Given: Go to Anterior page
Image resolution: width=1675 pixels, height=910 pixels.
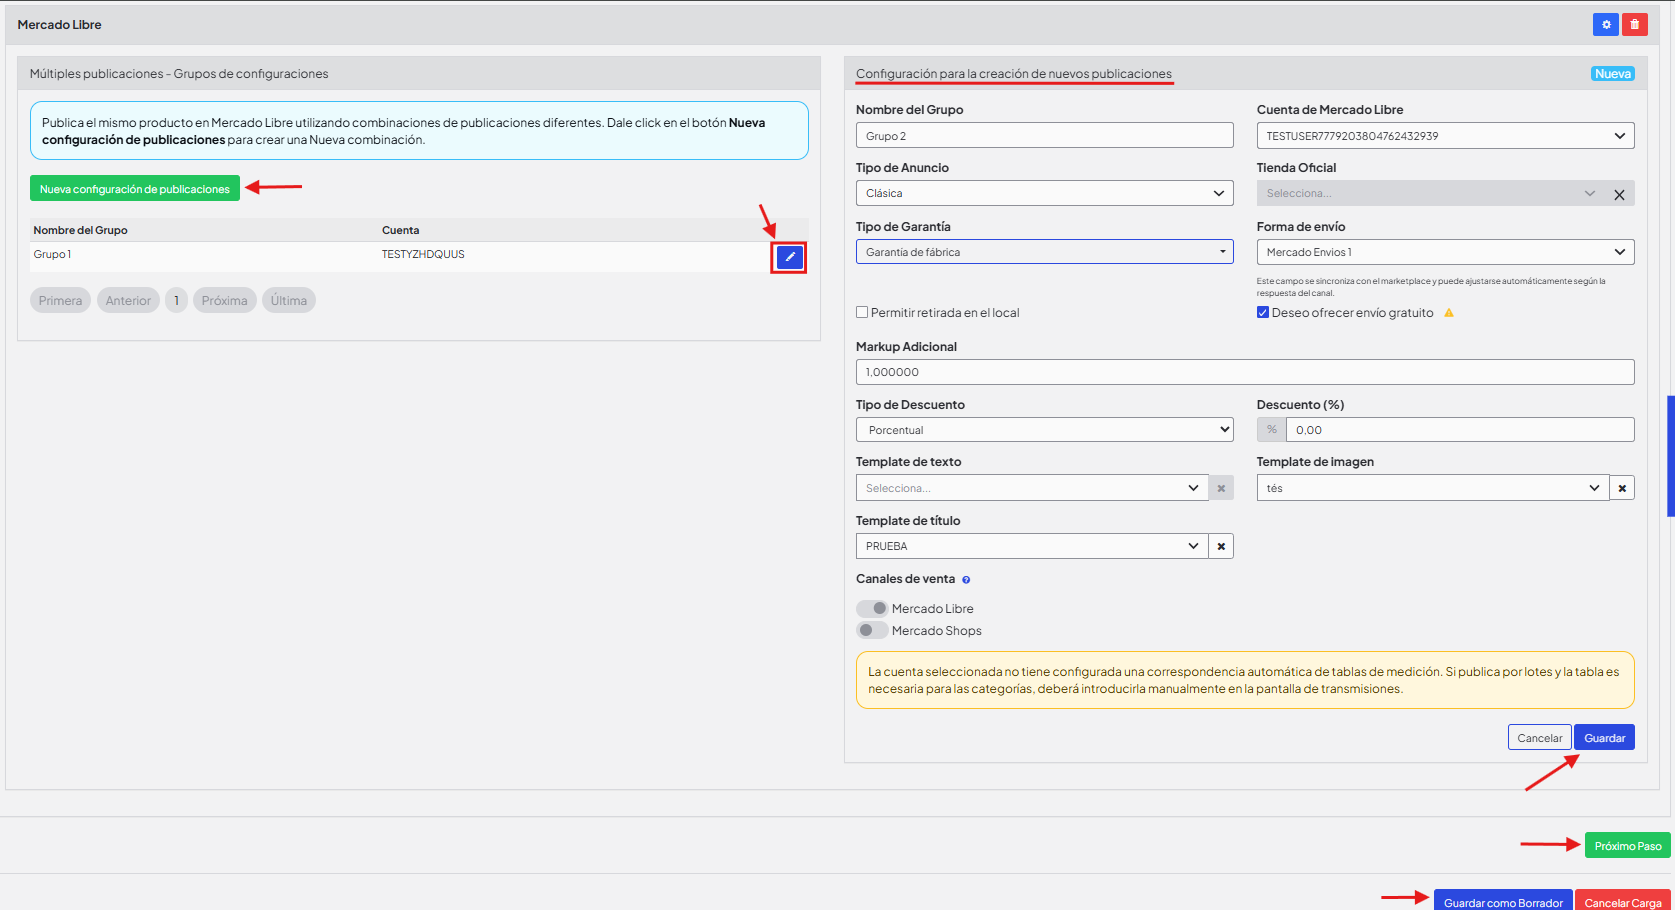Looking at the screenshot, I should (x=128, y=300).
